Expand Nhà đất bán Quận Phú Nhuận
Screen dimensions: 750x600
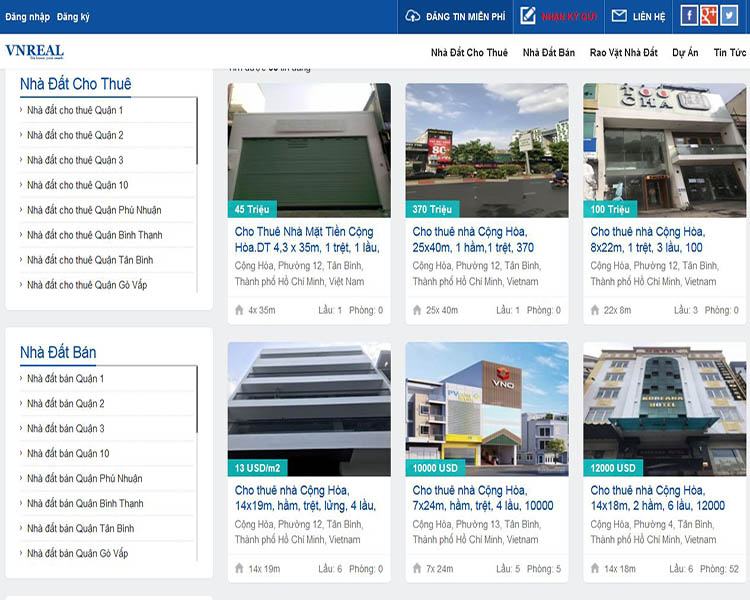[x=84, y=478]
